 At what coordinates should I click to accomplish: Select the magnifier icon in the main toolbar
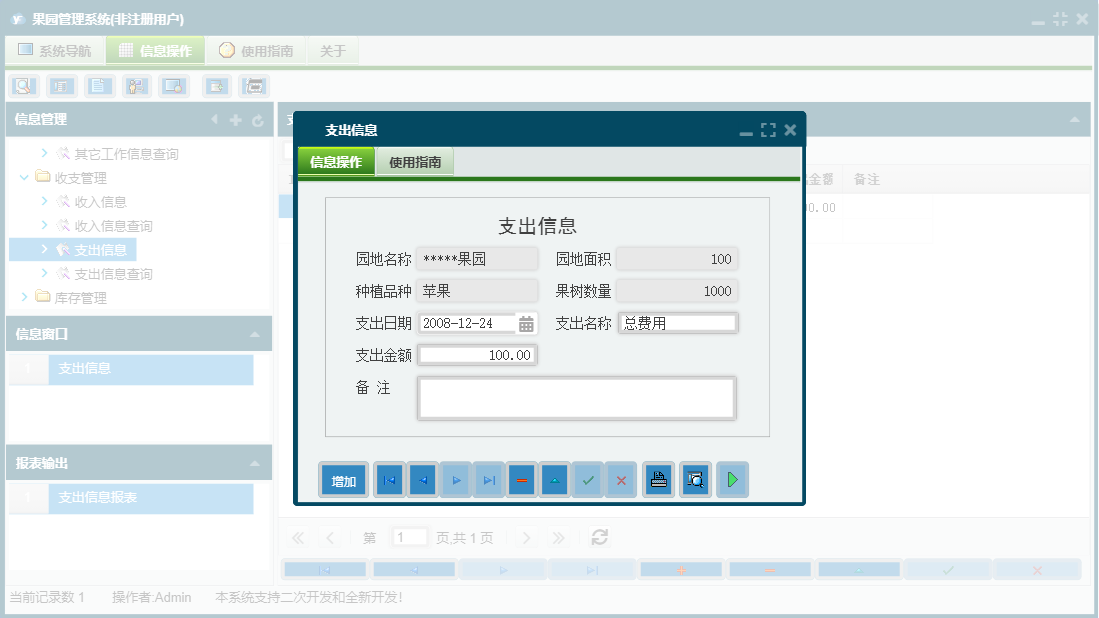click(22, 86)
